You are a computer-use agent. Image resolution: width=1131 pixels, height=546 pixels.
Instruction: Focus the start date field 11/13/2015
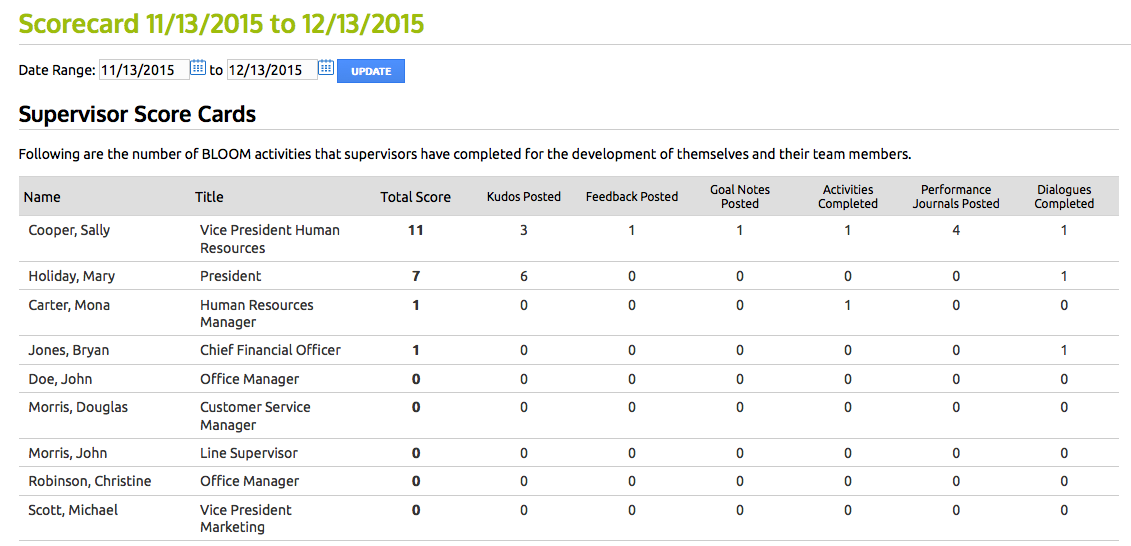tap(144, 69)
